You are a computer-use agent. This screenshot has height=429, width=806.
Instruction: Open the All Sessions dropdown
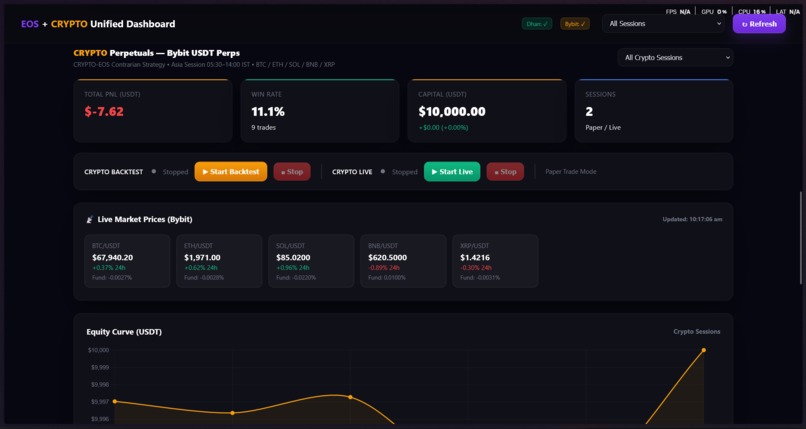[664, 24]
